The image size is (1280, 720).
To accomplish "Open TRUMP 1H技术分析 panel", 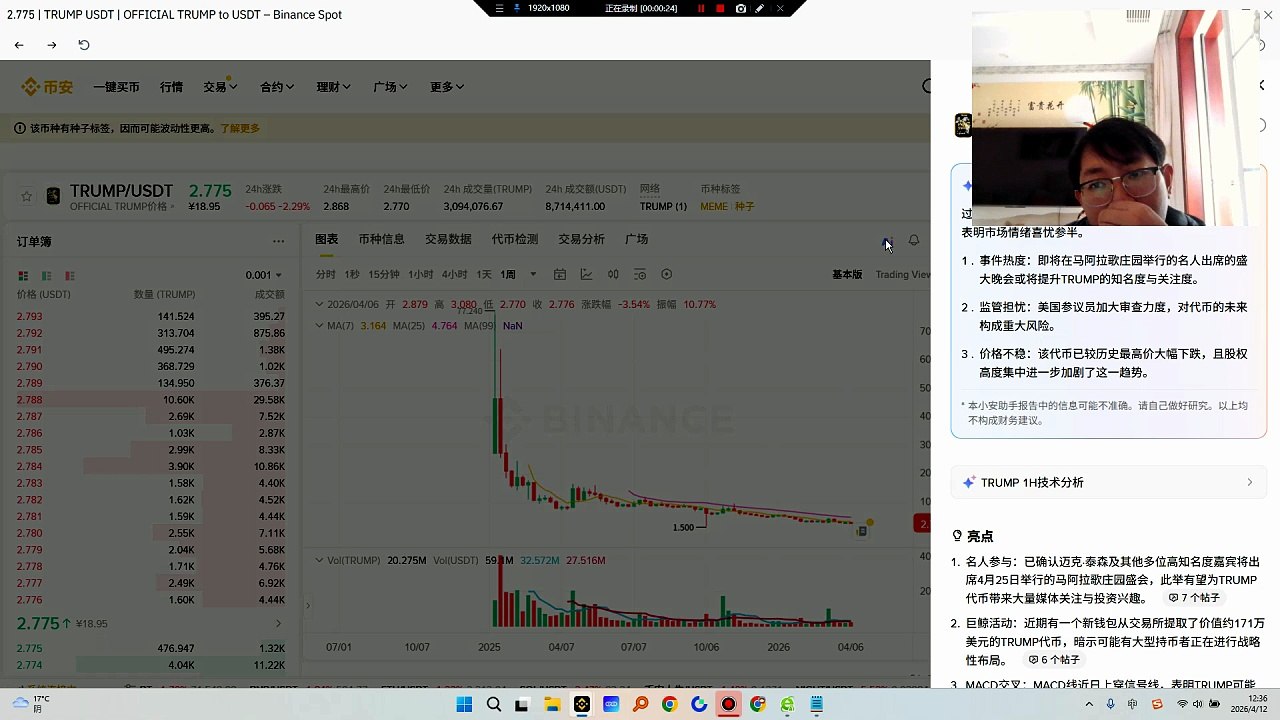I will 1109,482.
